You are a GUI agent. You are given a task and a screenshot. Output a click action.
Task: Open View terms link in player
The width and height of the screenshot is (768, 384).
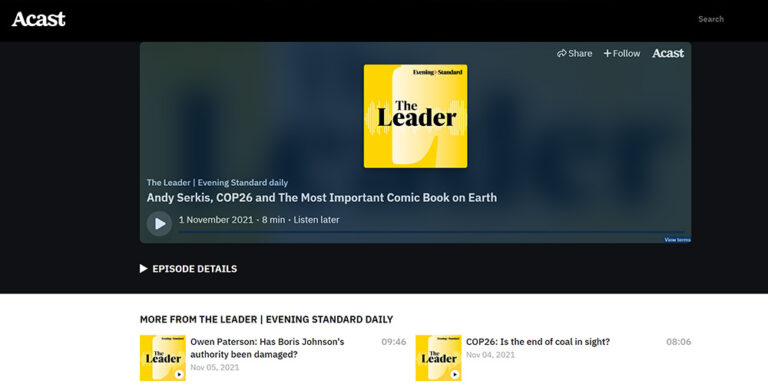pyautogui.click(x=677, y=240)
